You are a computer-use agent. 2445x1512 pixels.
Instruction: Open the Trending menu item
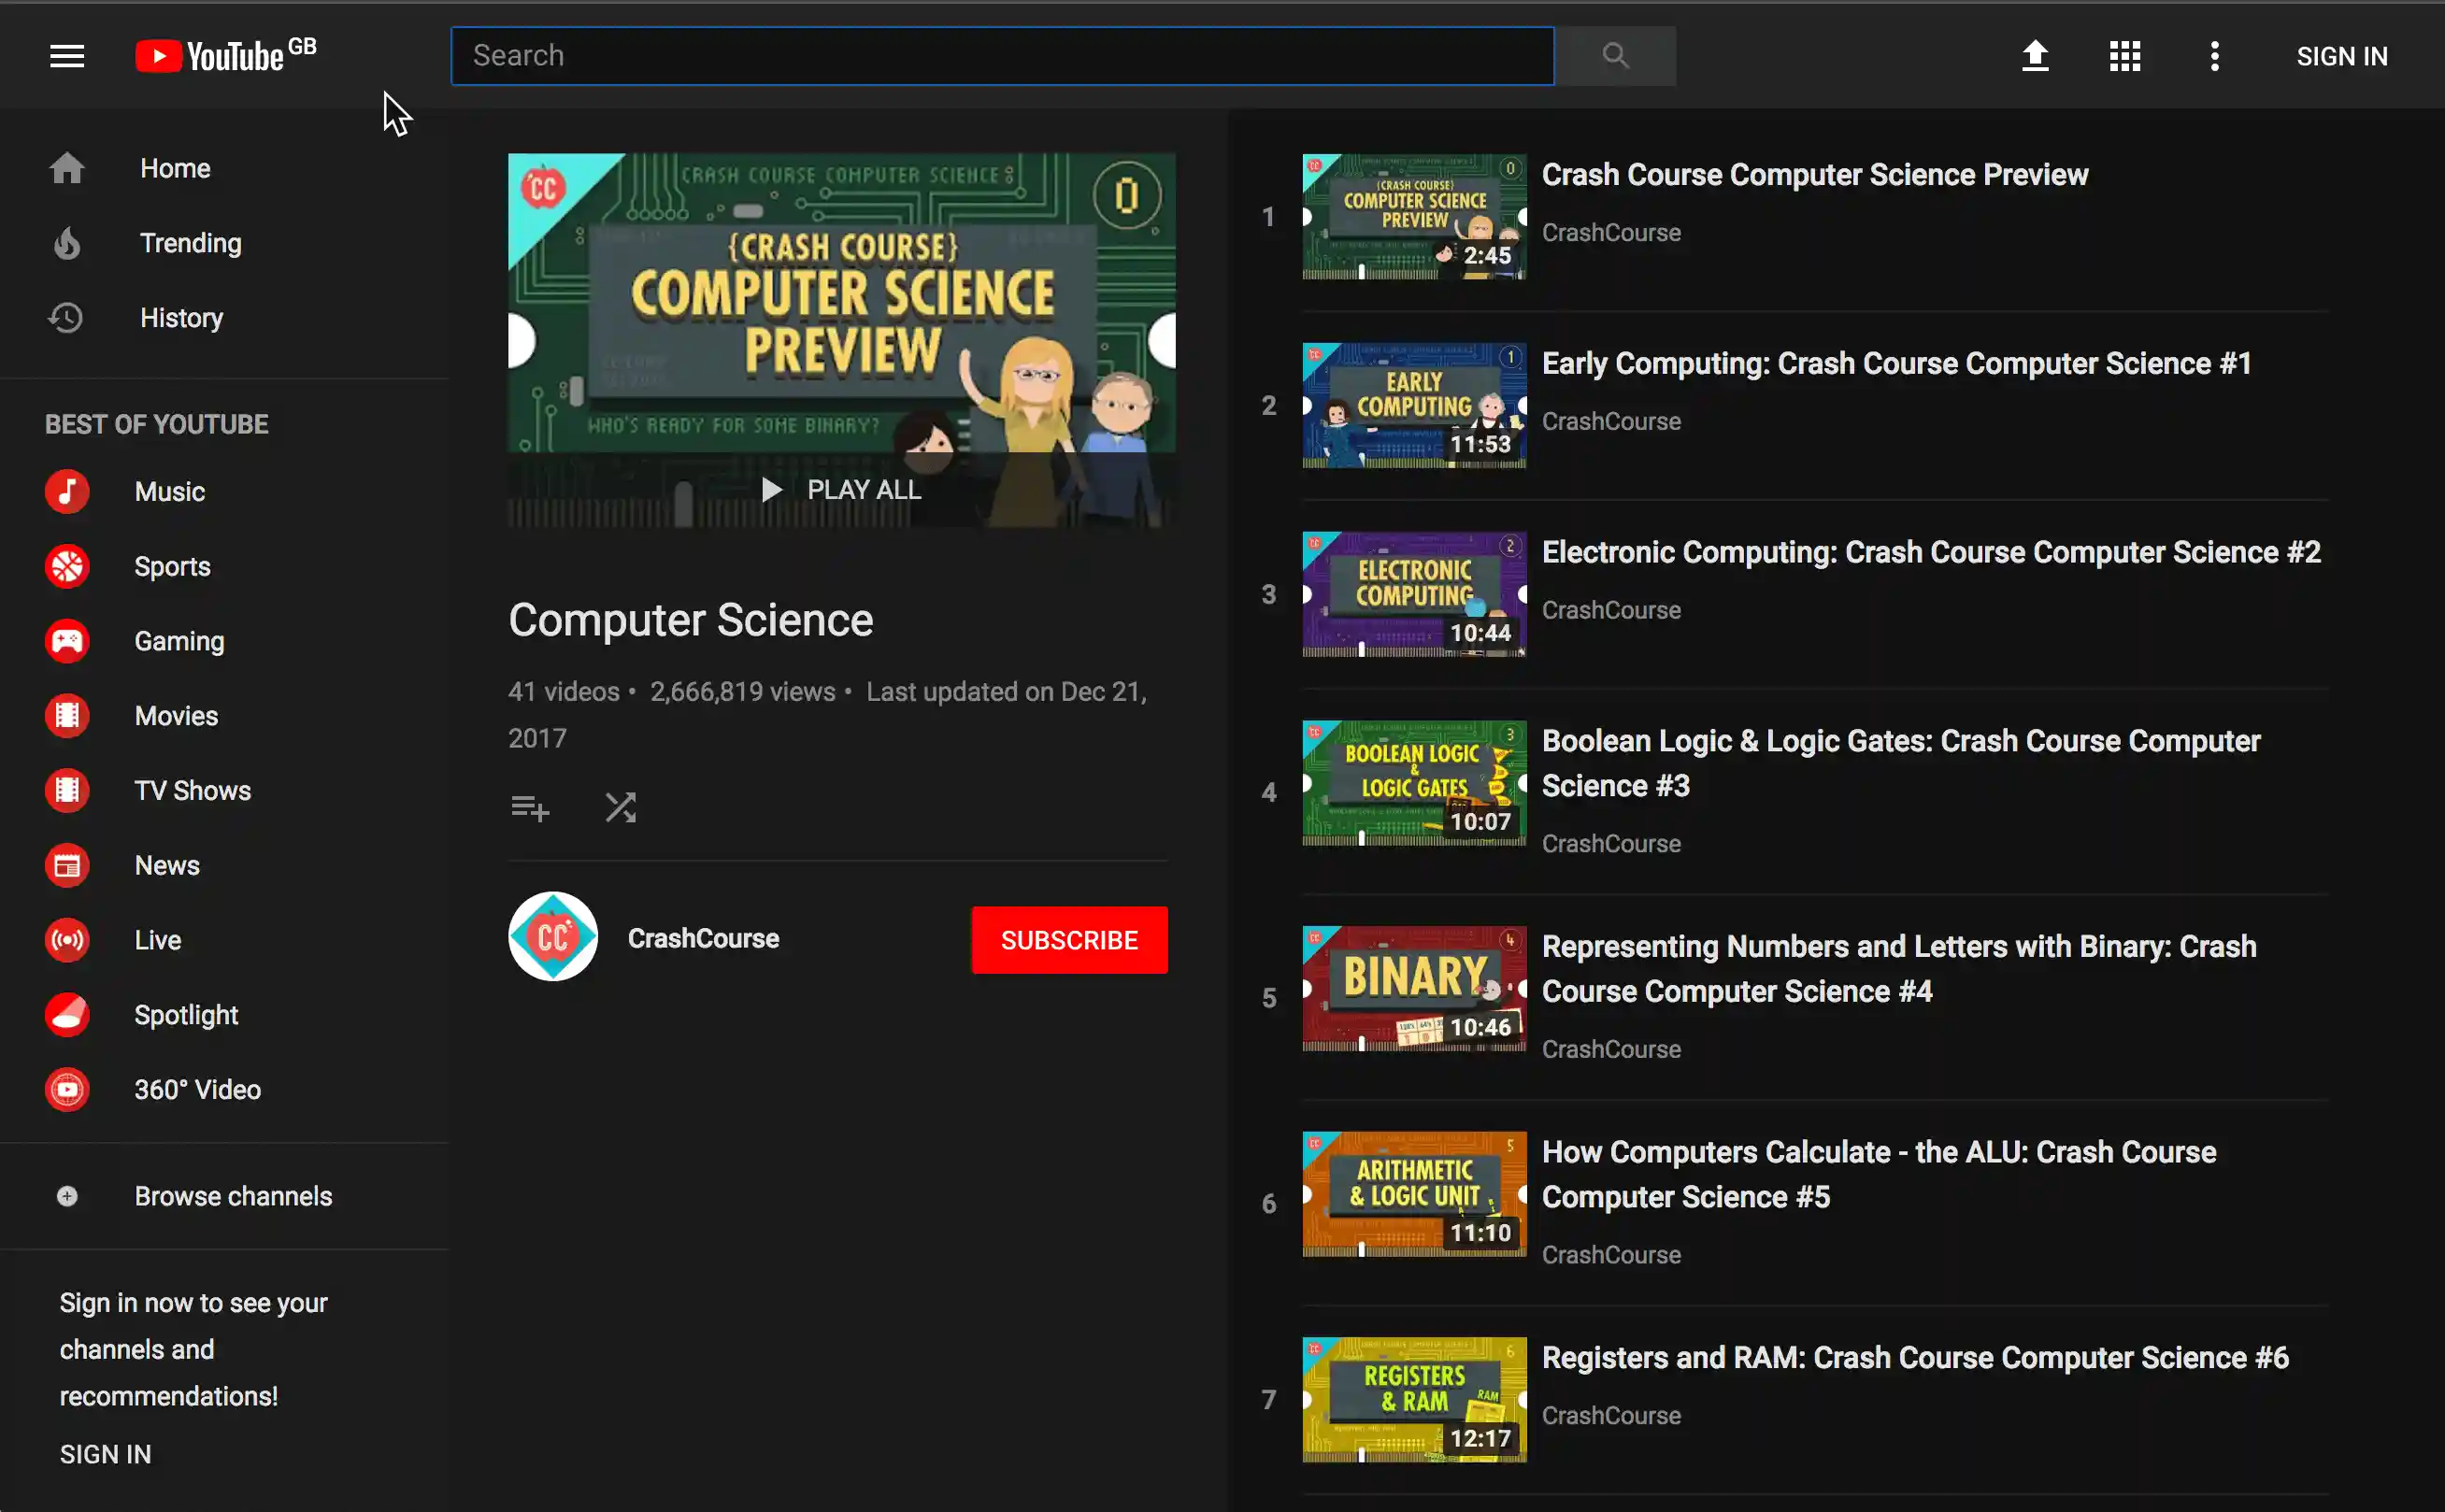pyautogui.click(x=190, y=243)
